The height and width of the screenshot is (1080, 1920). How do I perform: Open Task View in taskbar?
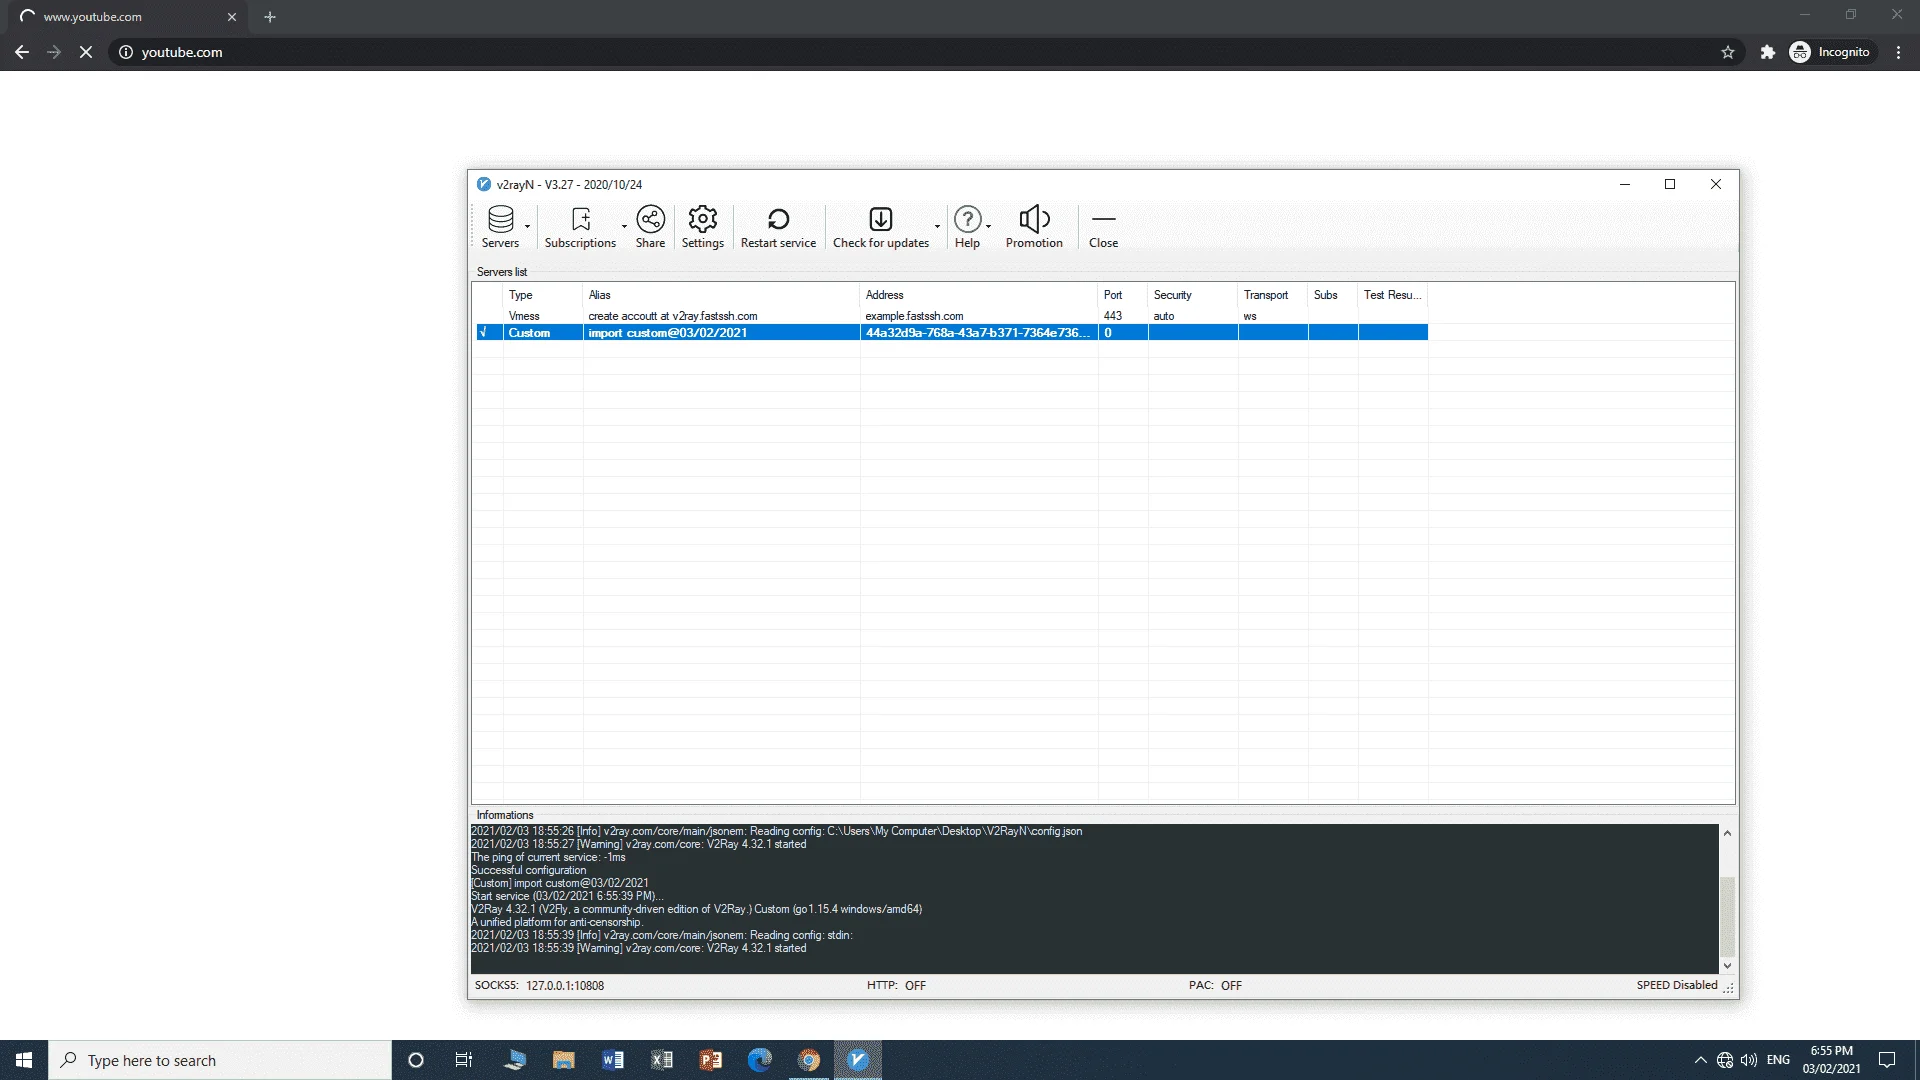pyautogui.click(x=464, y=1060)
